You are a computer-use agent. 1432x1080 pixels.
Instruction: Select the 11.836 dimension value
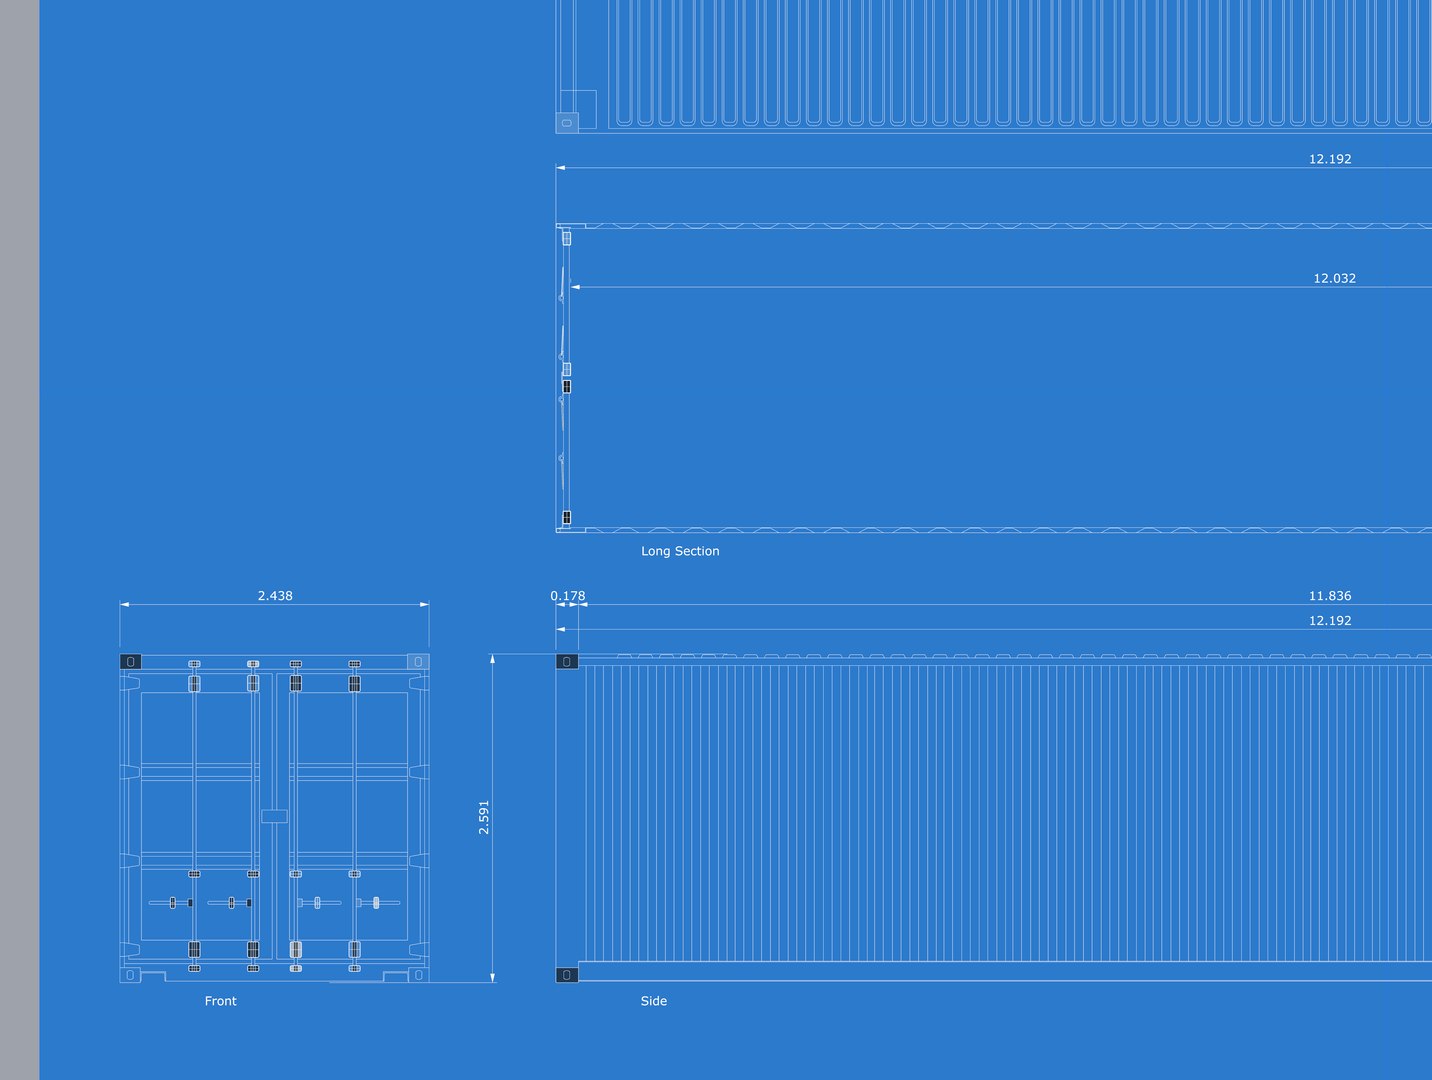1330,596
